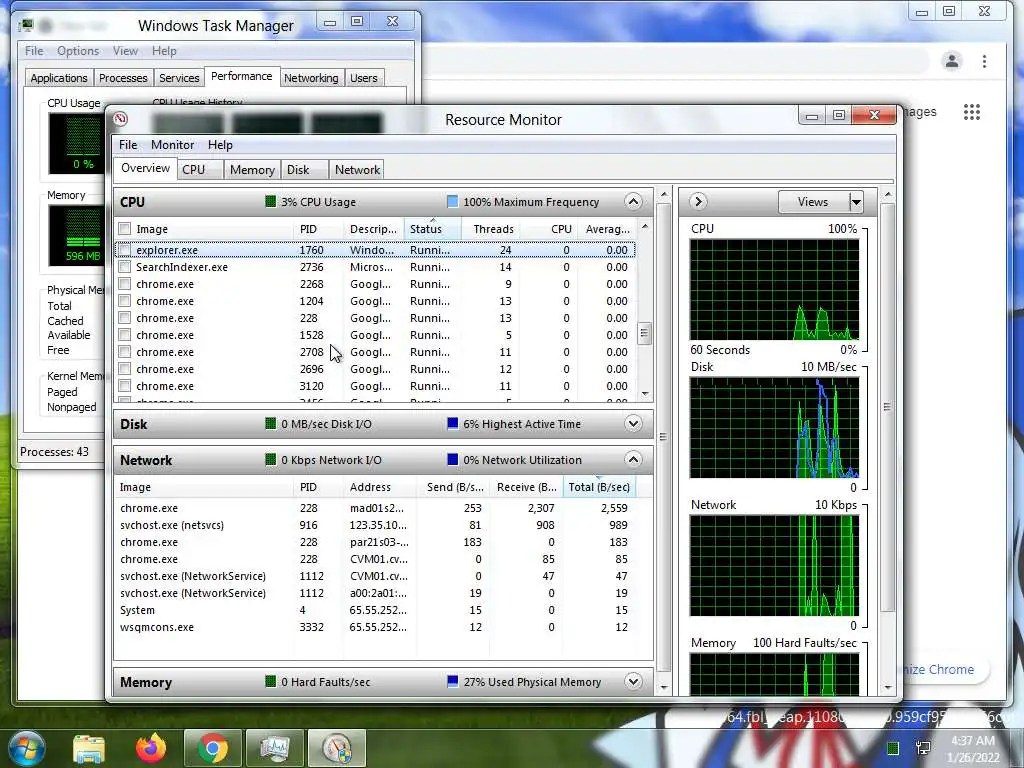This screenshot has height=768, width=1024.
Task: Check chrome.exe PID 2708 checkbox
Action: [x=124, y=351]
